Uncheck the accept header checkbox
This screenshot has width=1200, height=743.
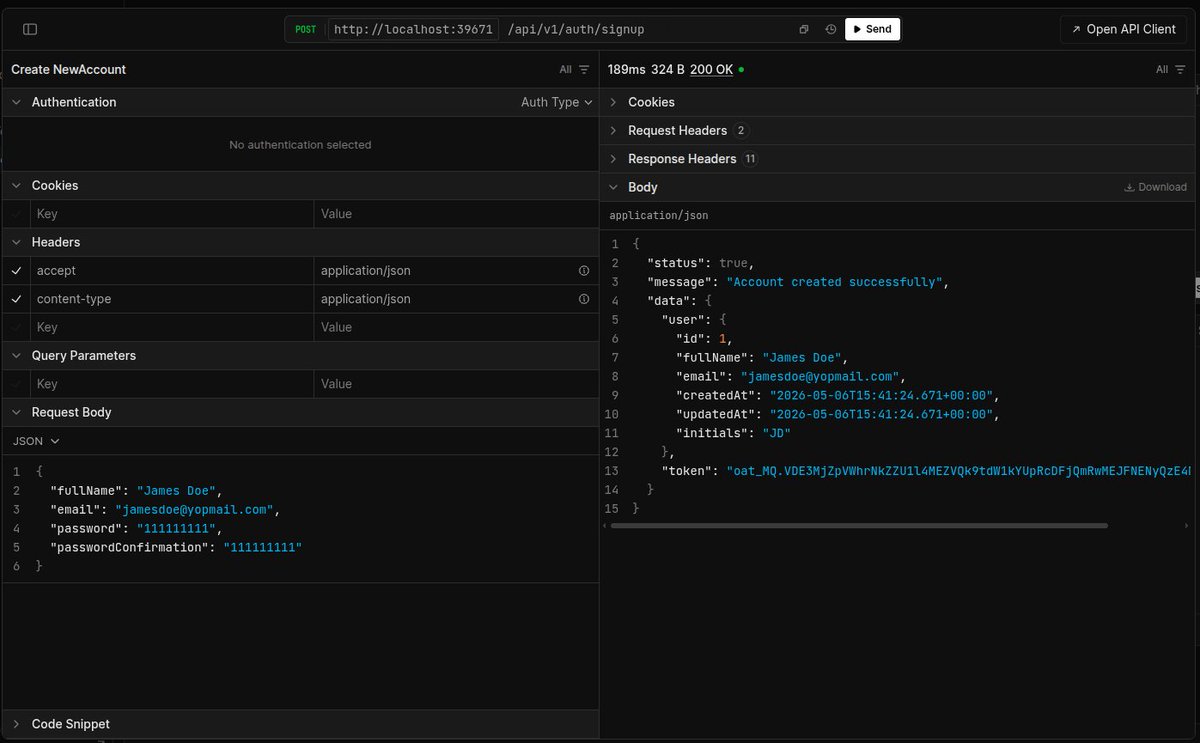[16, 271]
